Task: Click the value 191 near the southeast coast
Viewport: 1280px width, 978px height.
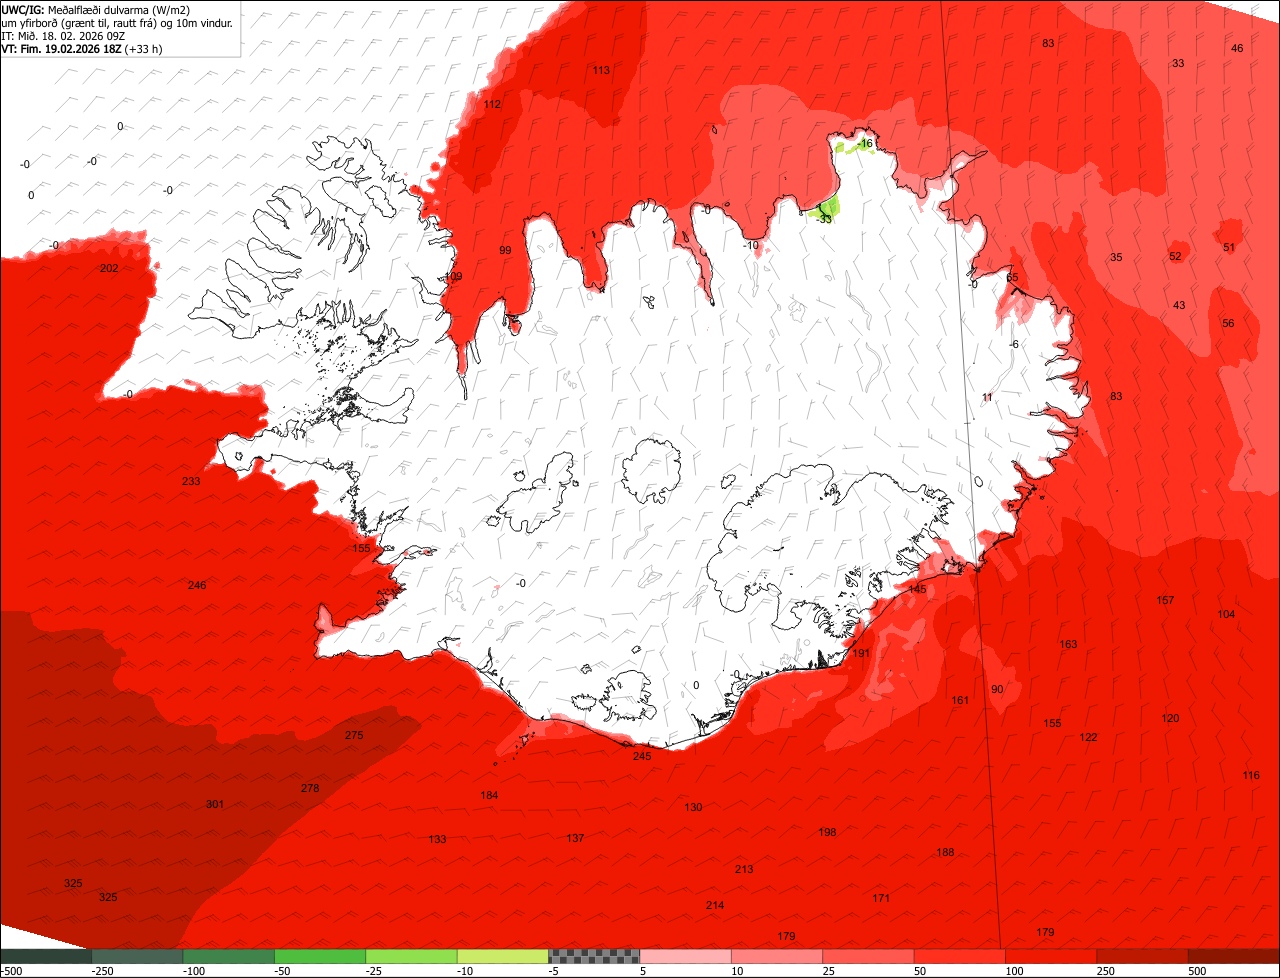Action: click(x=861, y=653)
